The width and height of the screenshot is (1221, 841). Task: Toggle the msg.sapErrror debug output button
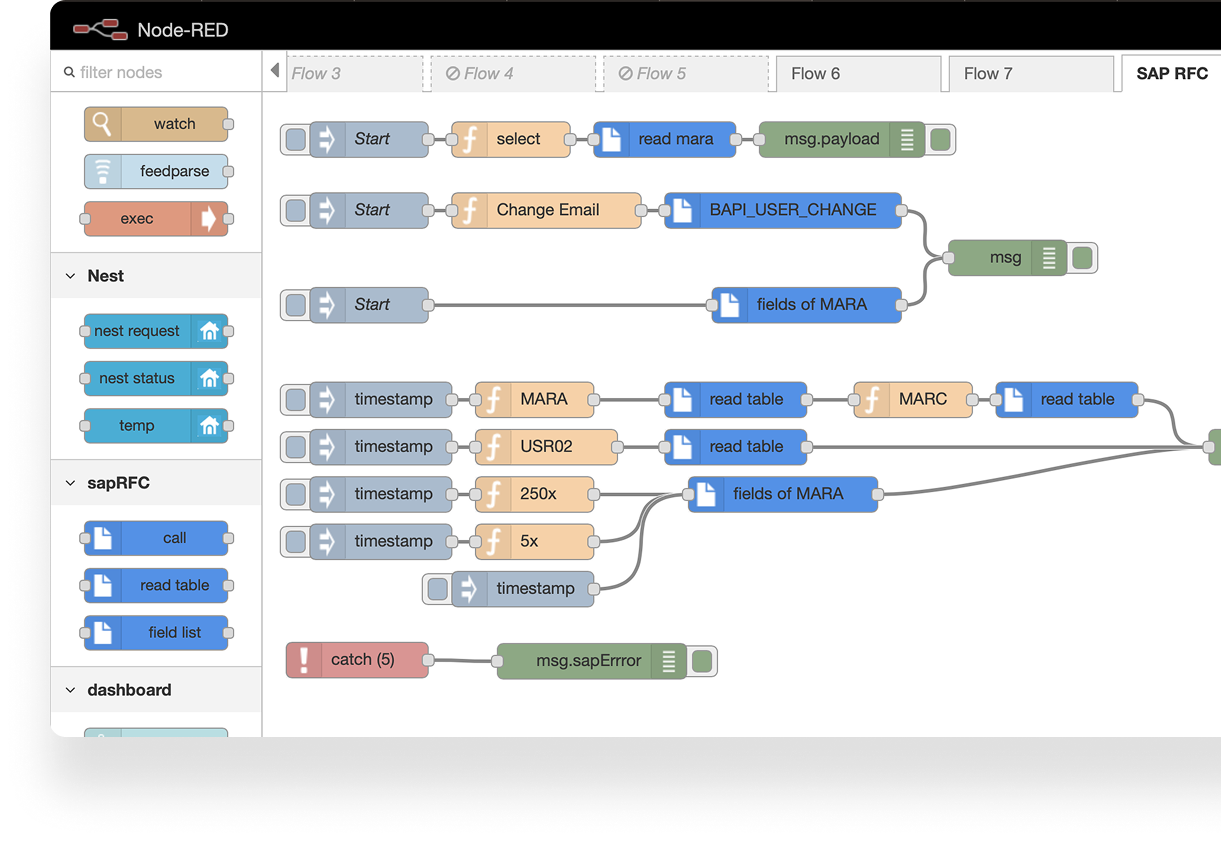[x=702, y=661]
